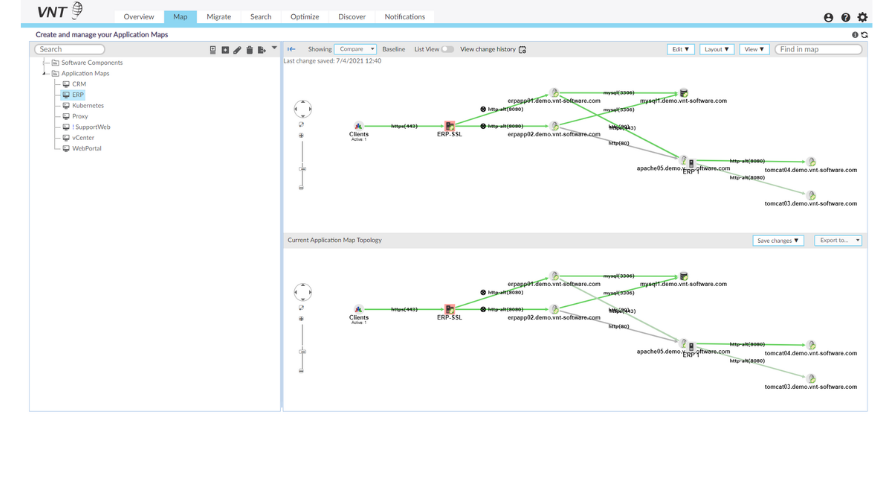Screen dimensions: 890x500
Task: Open the View dropdown menu
Action: (x=754, y=49)
